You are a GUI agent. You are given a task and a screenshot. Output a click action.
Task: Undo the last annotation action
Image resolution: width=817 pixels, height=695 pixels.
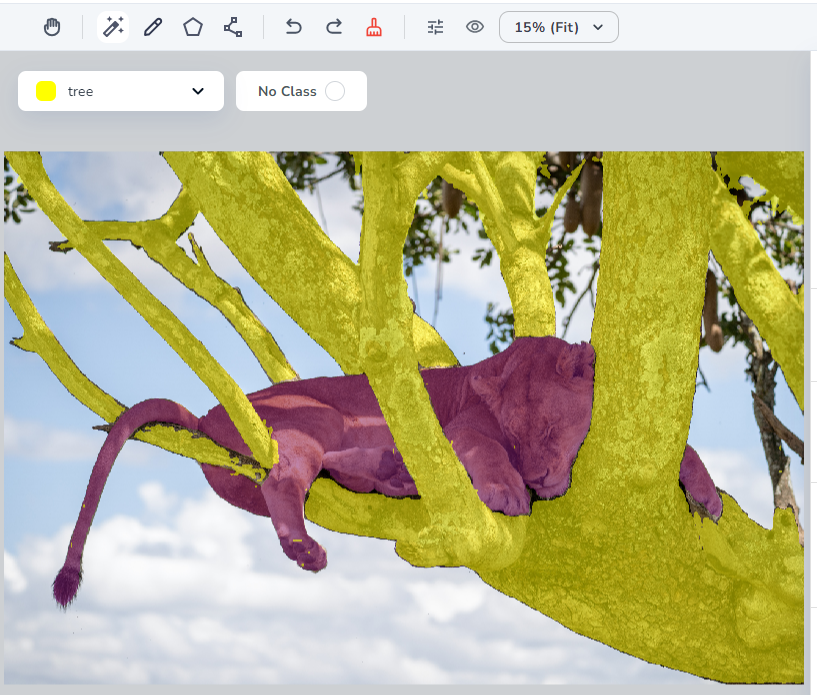click(293, 27)
